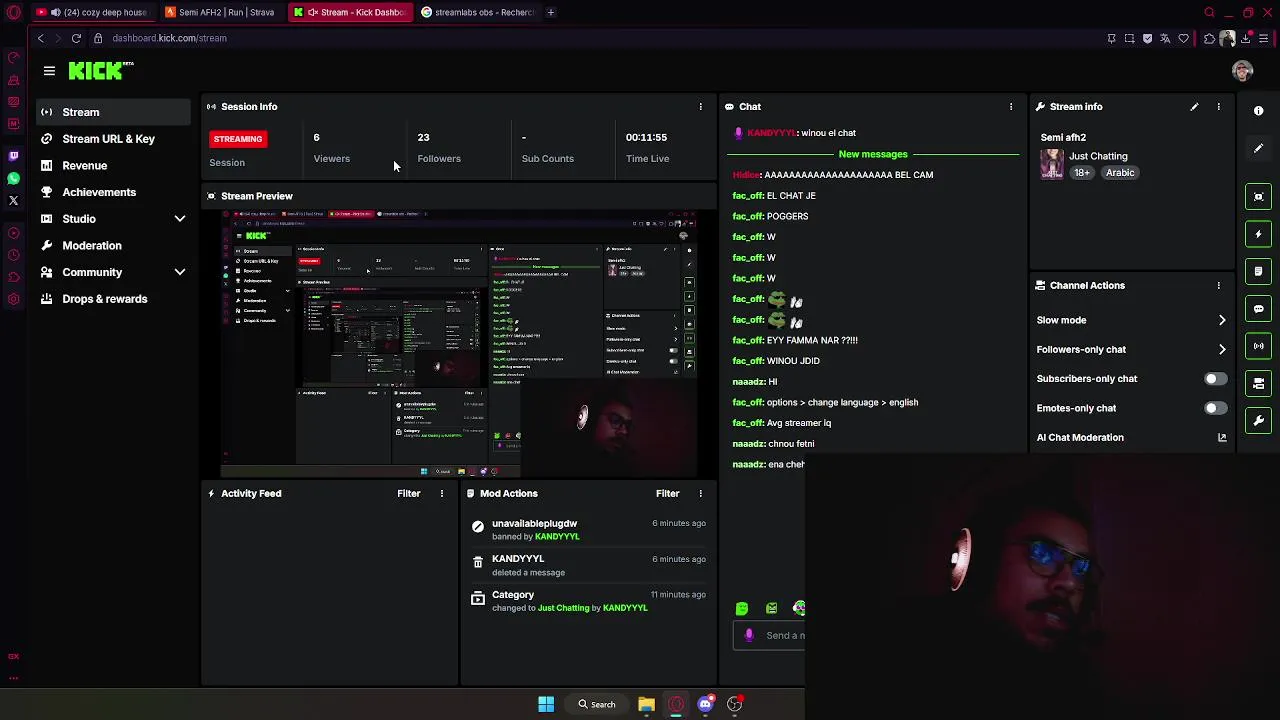The image size is (1280, 720).
Task: Open Channel Actions three-dot menu
Action: tap(1218, 285)
